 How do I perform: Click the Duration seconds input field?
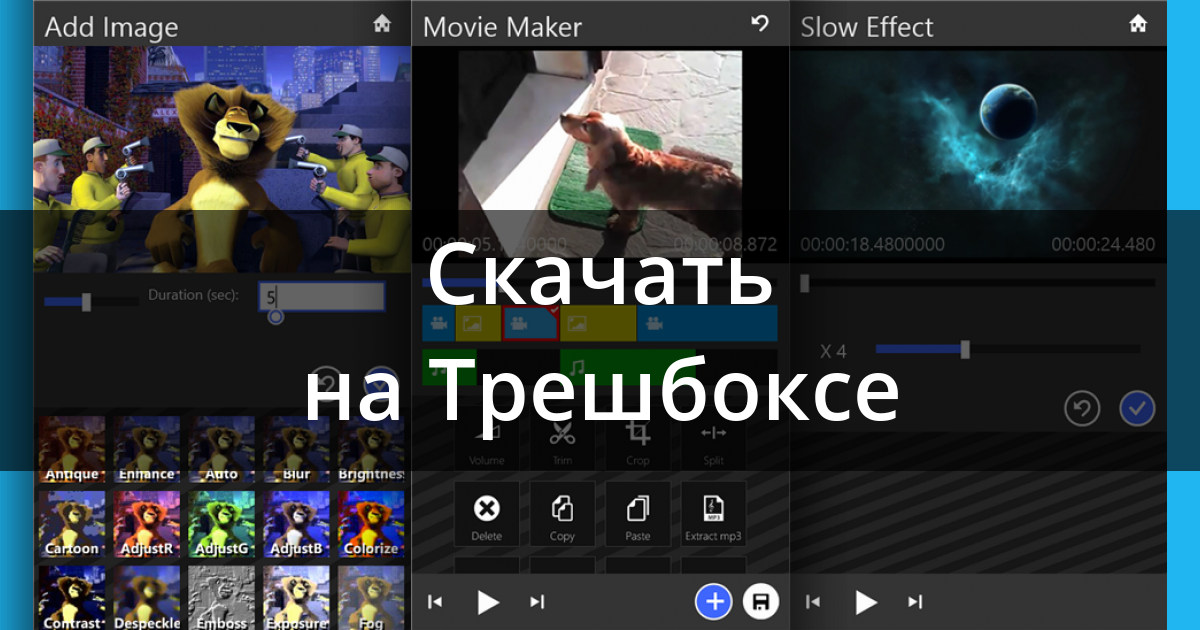click(322, 296)
